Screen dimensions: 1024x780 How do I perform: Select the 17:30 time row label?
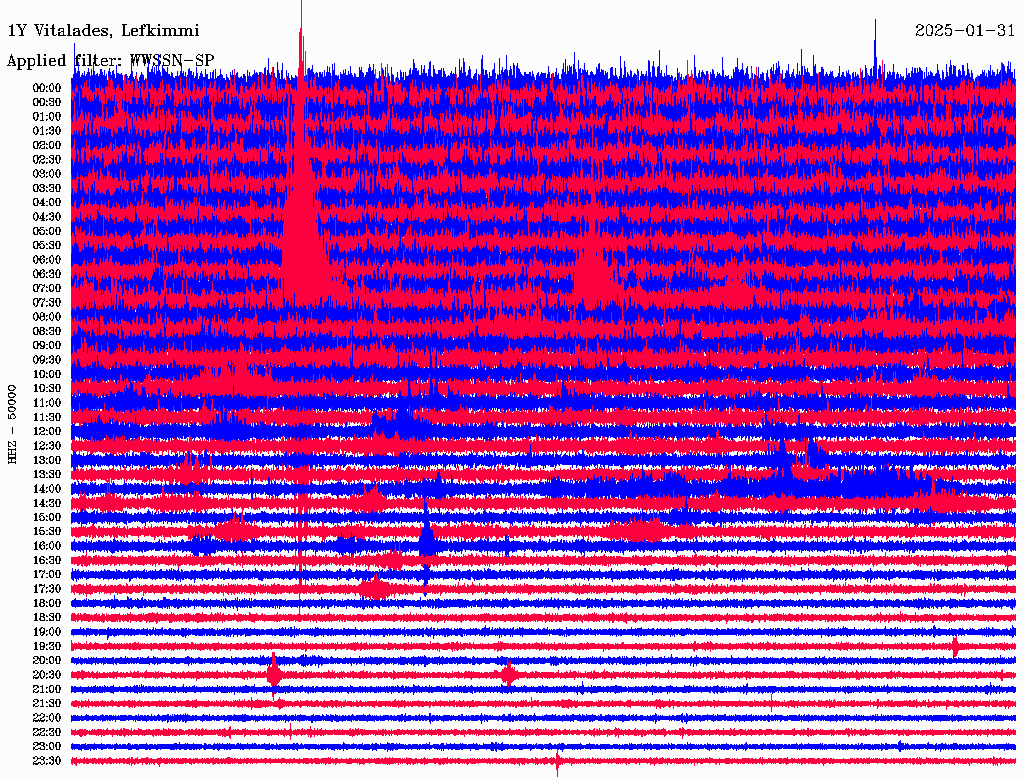47,589
